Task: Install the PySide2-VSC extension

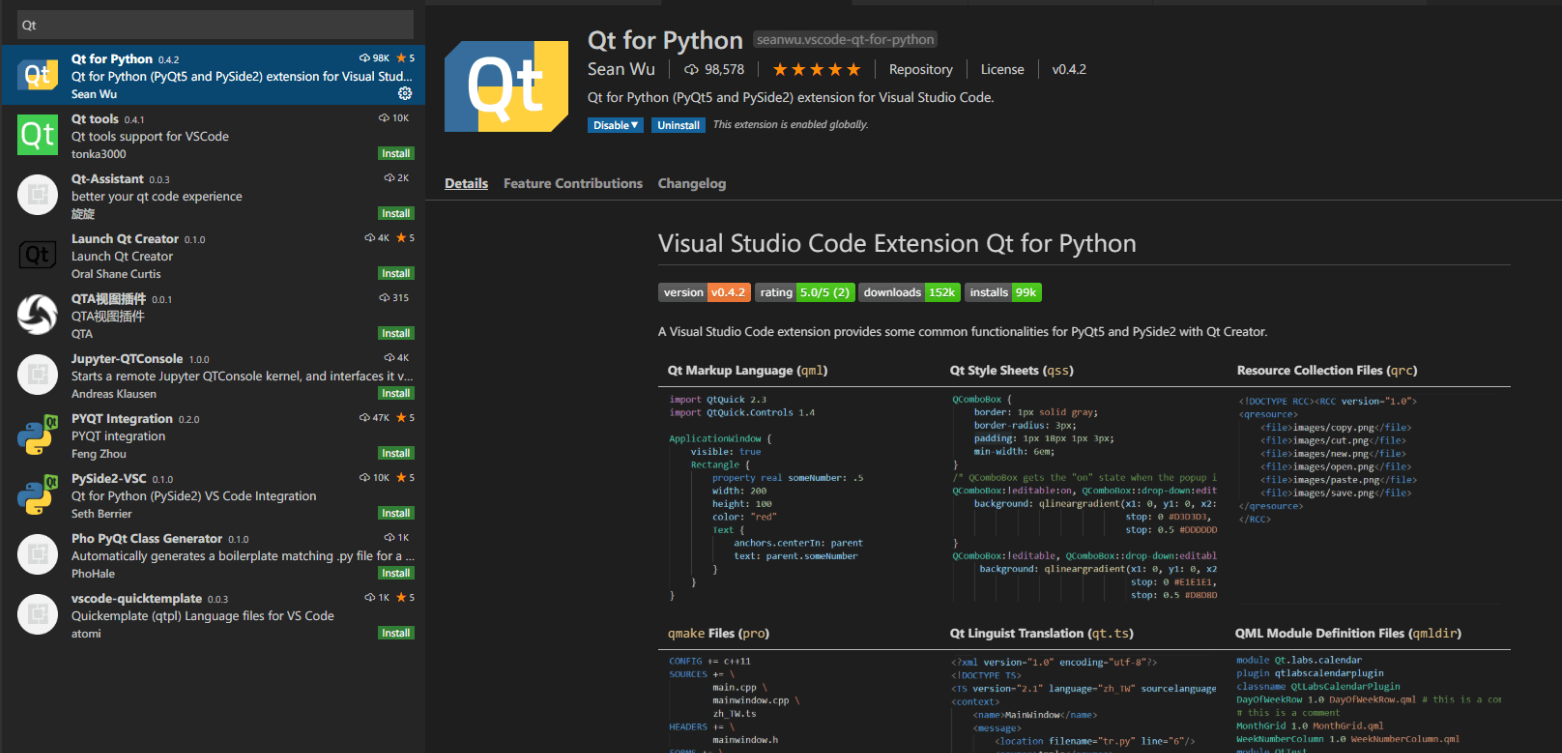Action: (x=396, y=514)
